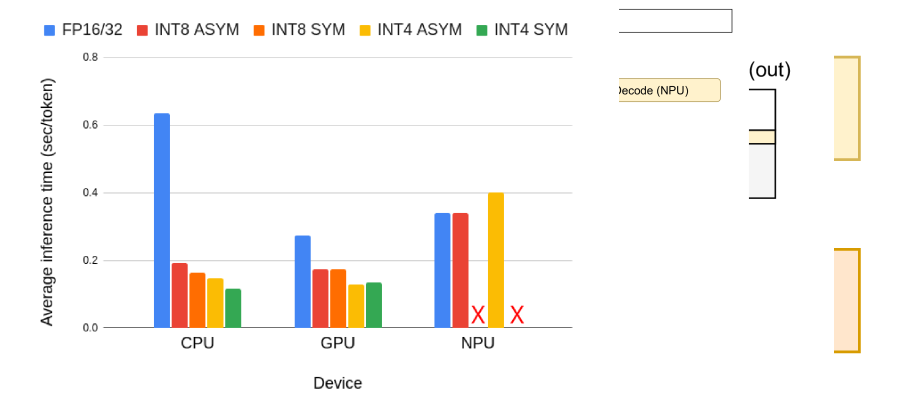This screenshot has width=900, height=412.
Task: Click the last red X marker on NPU
Action: [x=517, y=315]
